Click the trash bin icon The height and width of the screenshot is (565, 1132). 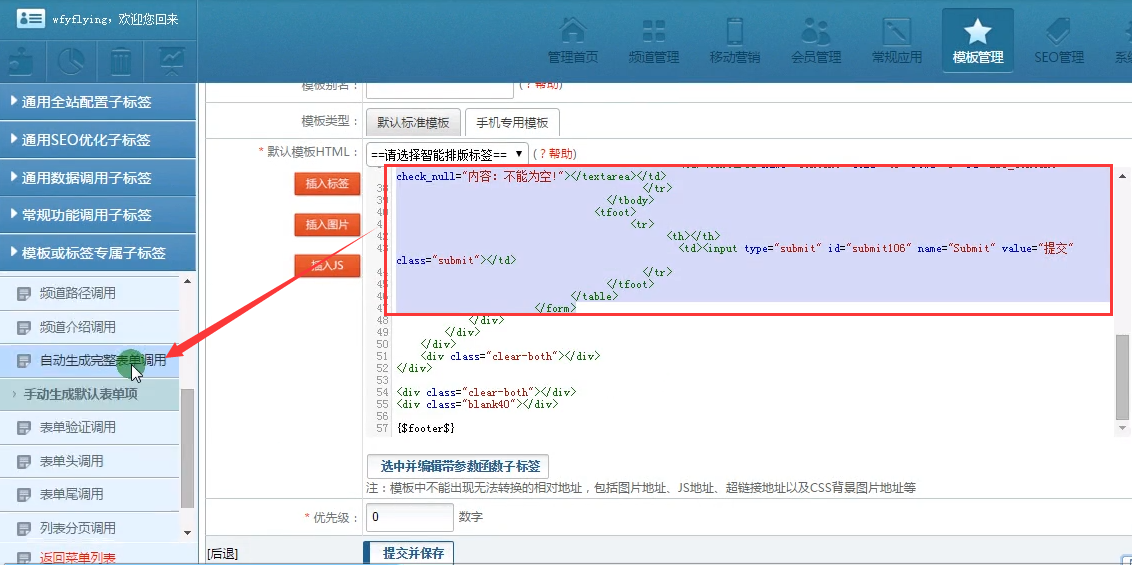click(x=121, y=62)
